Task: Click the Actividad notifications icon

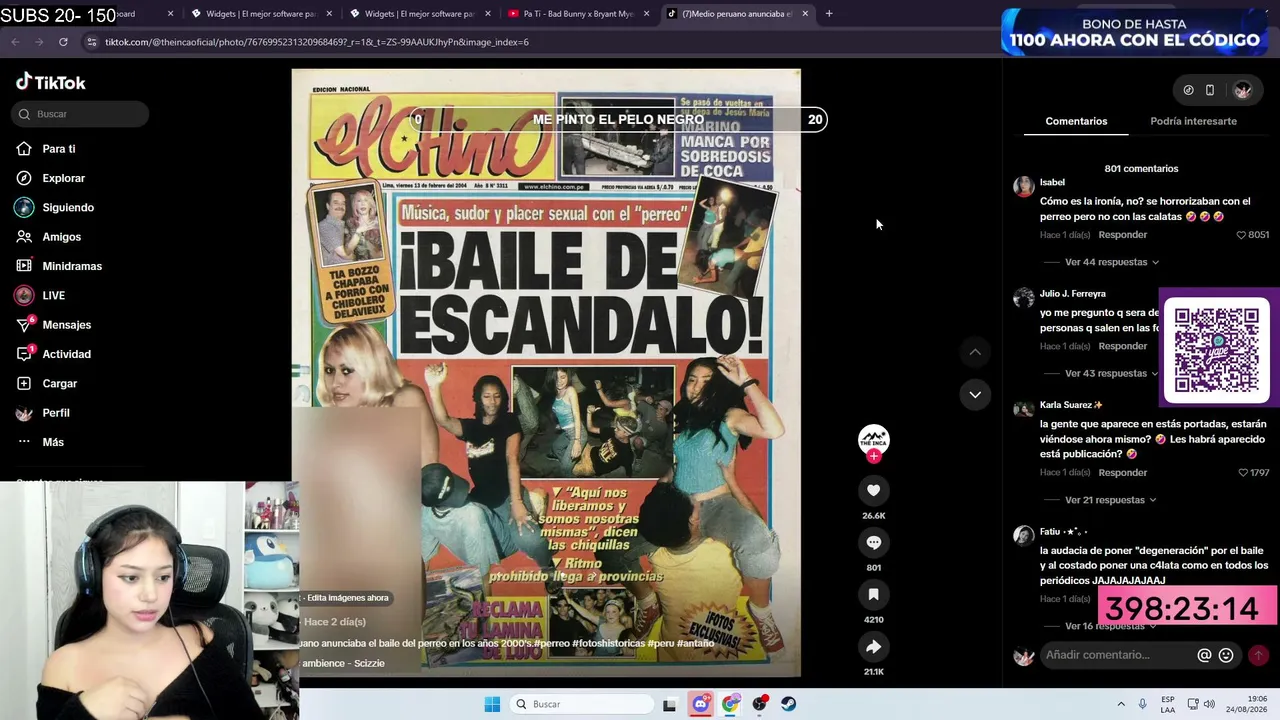Action: point(24,354)
